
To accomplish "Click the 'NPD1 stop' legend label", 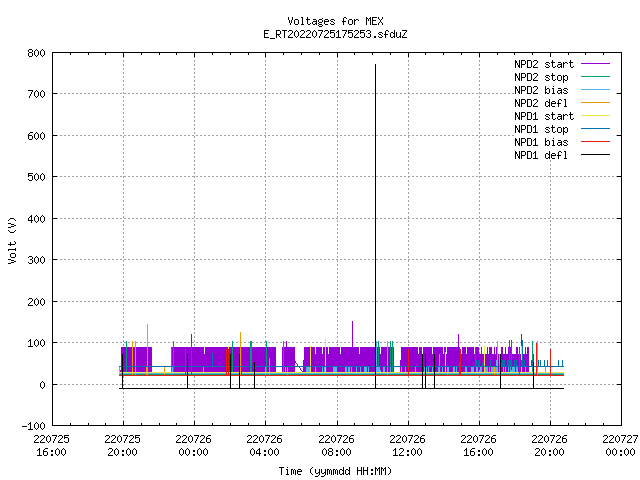I will tap(541, 129).
